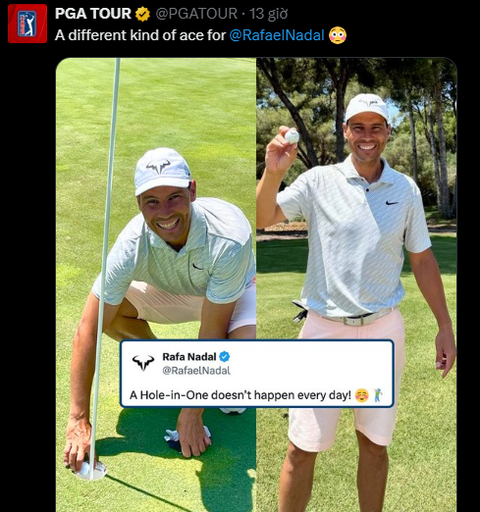Open the PGA TOUR profile avatar
The image size is (480, 512).
pyautogui.click(x=27, y=23)
